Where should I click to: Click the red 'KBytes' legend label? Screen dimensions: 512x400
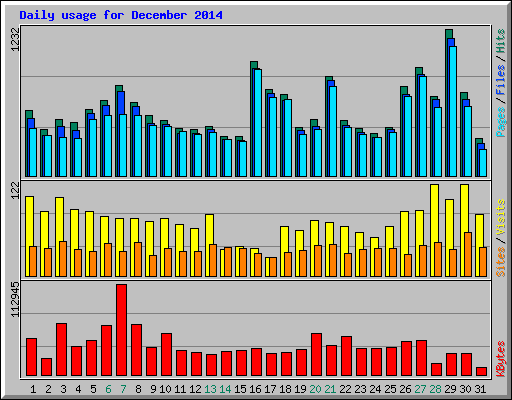501,359
